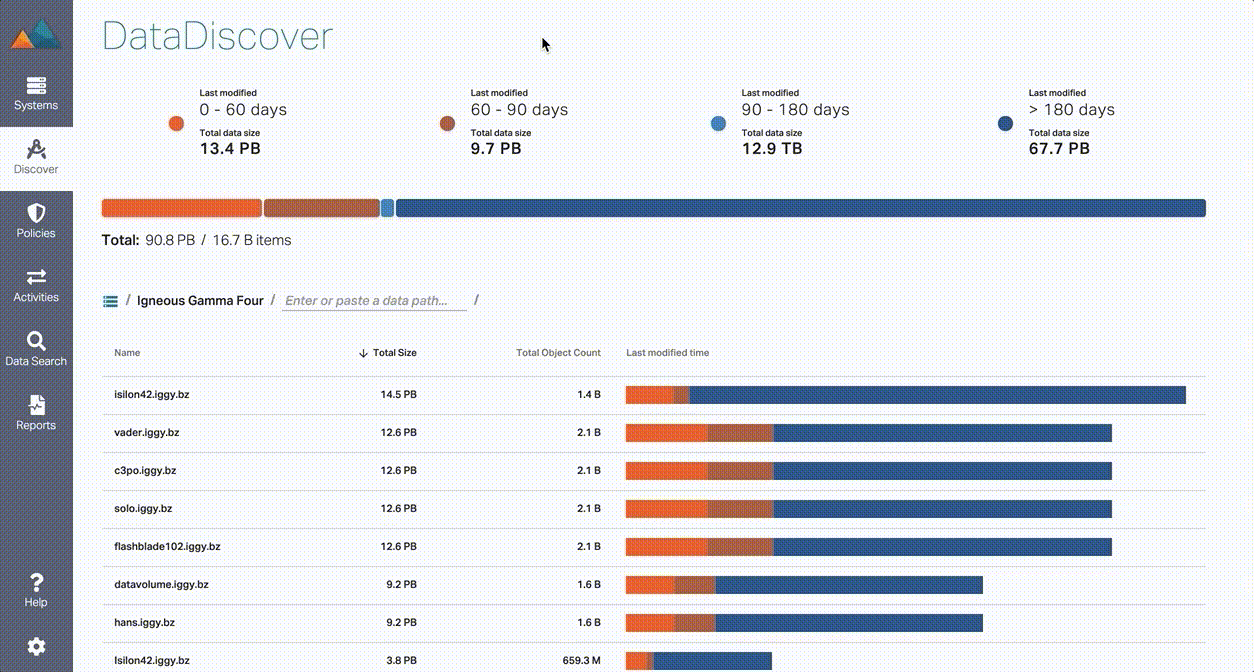This screenshot has height=672, width=1254.
Task: Click the 12.9 TB data size text
Action: (771, 149)
